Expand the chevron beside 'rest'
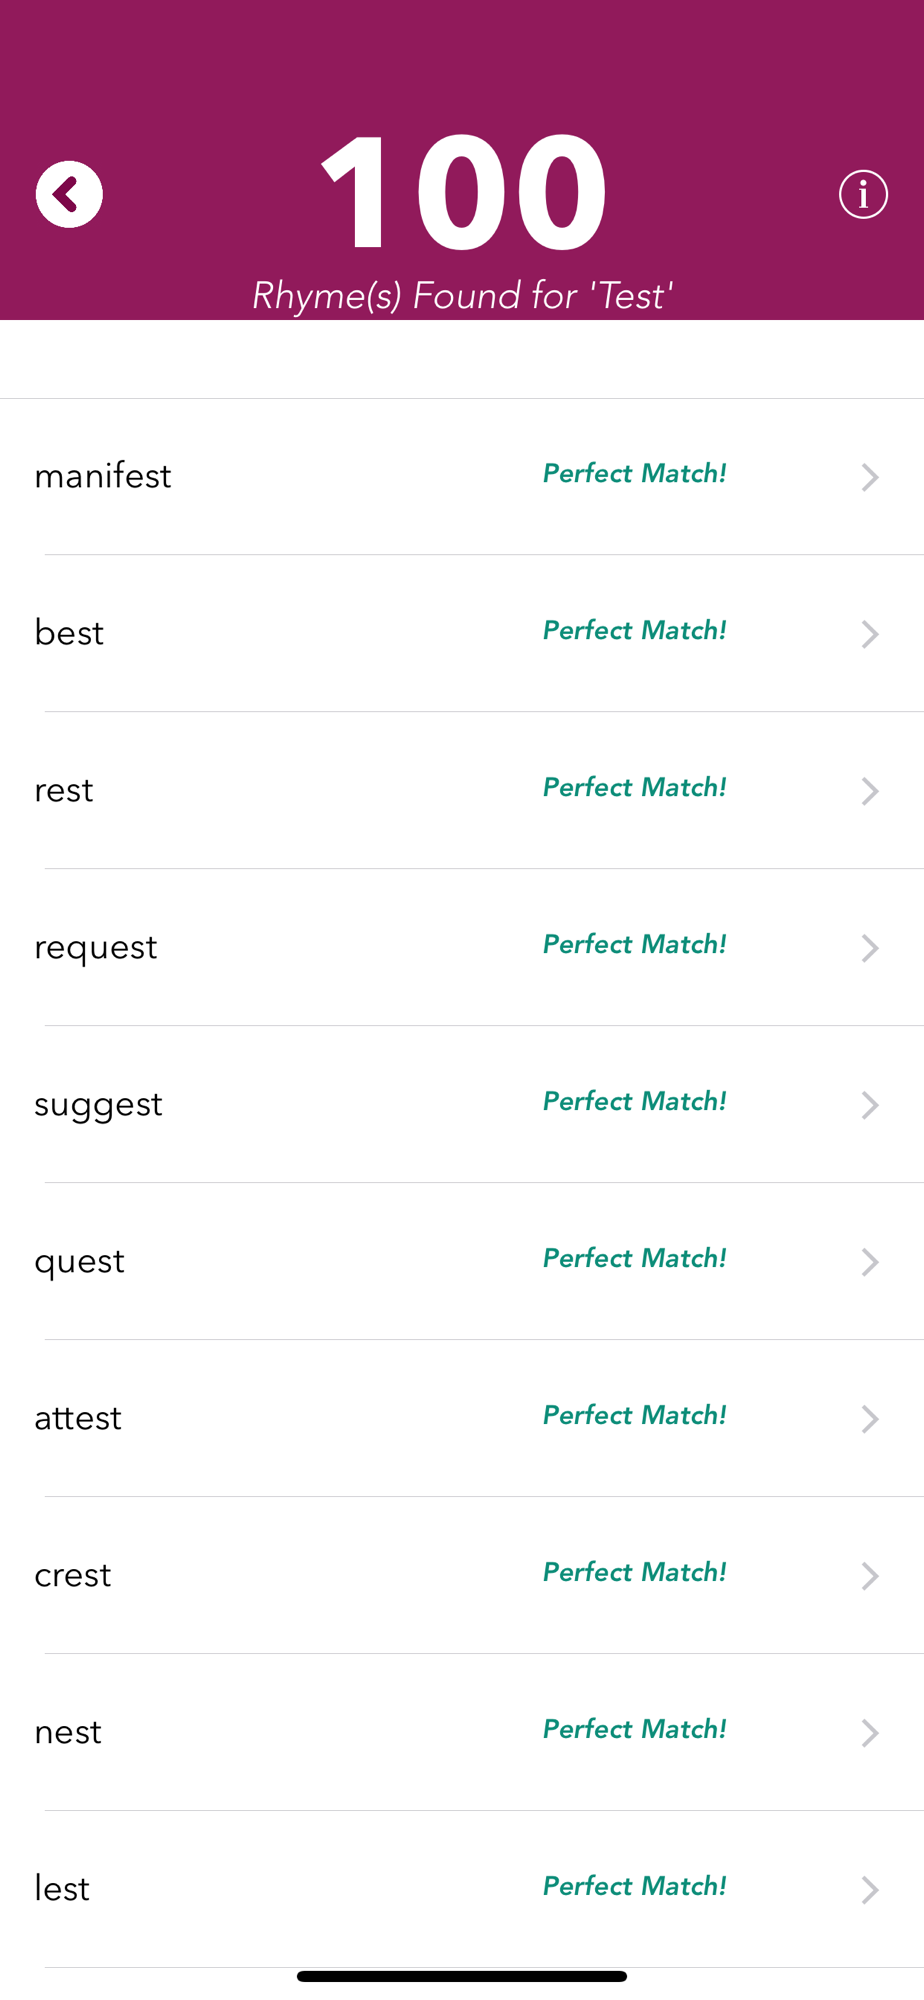924x2000 pixels. 869,791
